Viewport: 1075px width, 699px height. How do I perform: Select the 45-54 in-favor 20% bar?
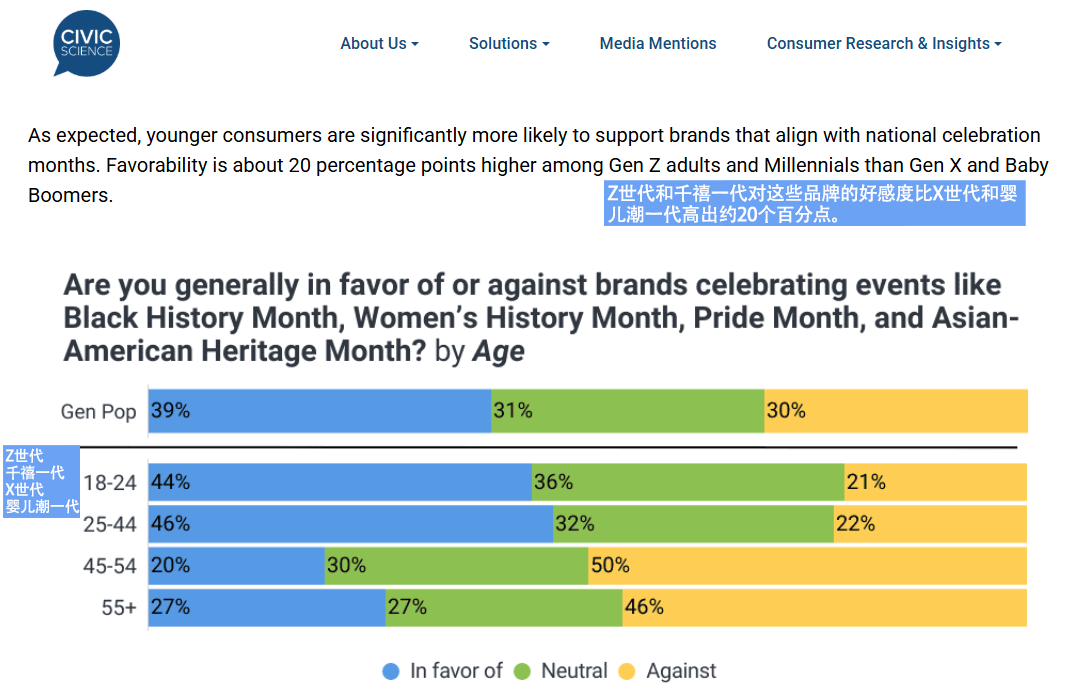click(237, 566)
